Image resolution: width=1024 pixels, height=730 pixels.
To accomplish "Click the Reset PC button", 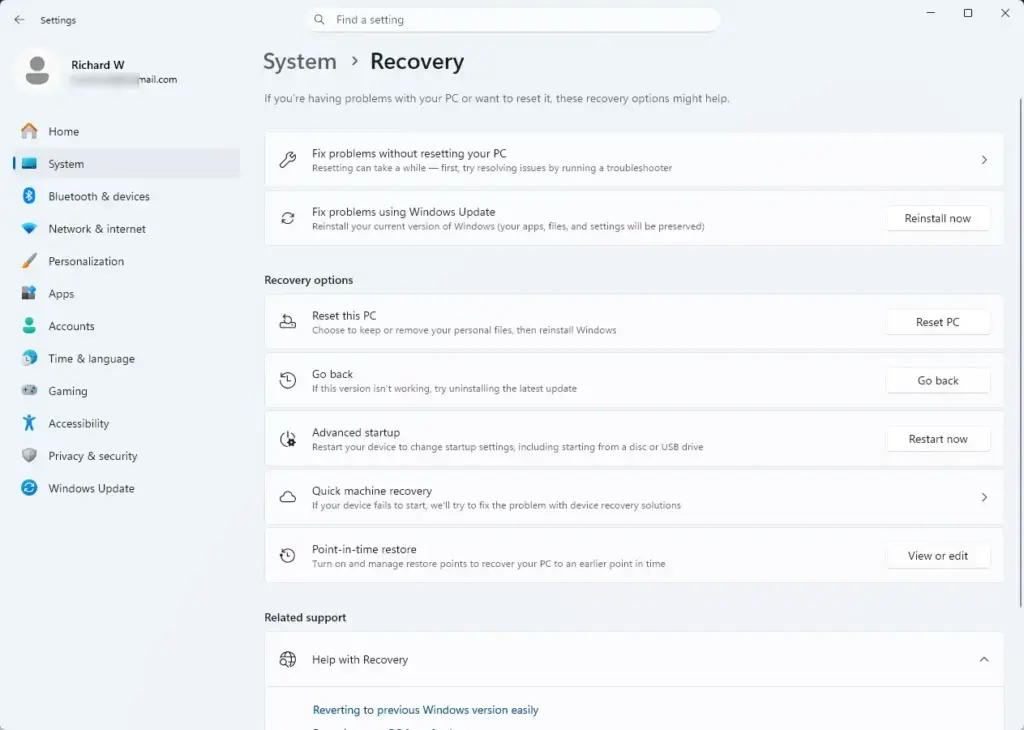I will [937, 322].
